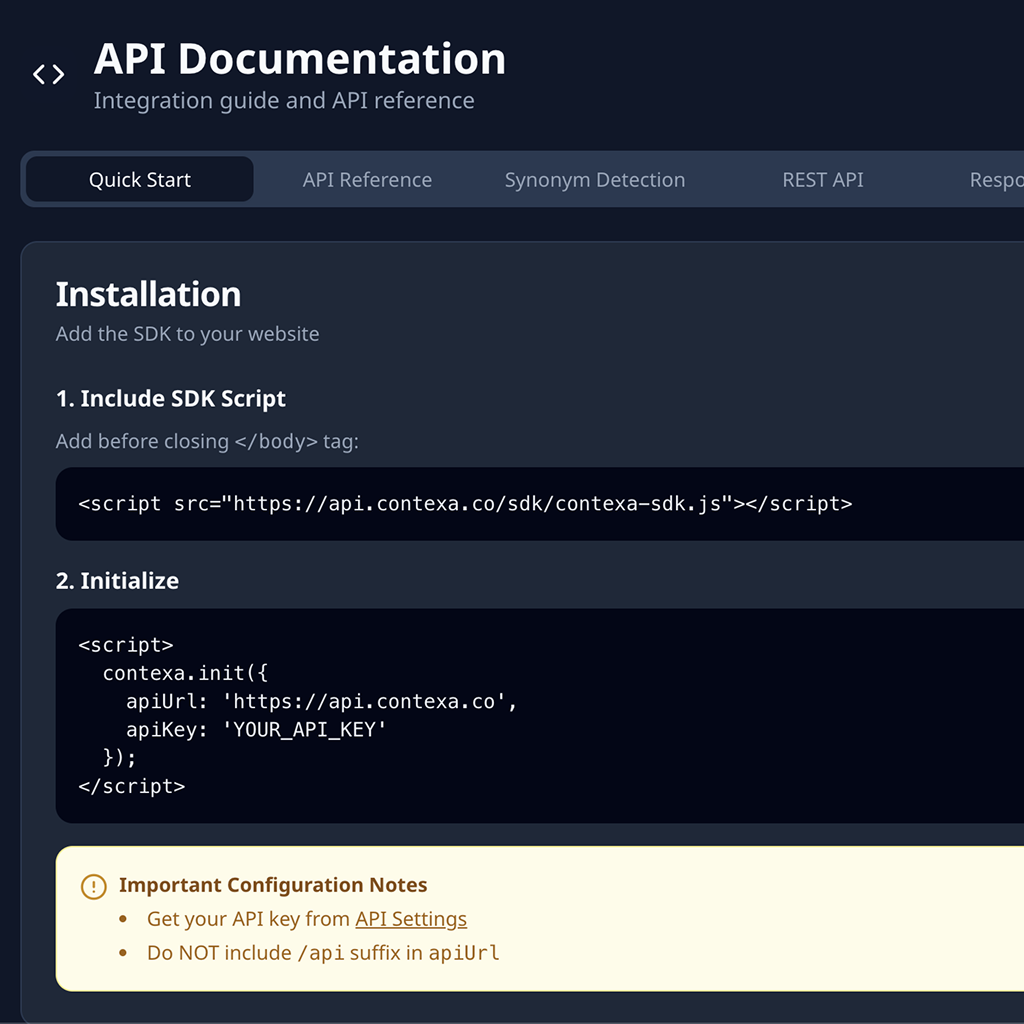Viewport: 1024px width, 1024px height.
Task: Click the 'Do NOT include /api suffix' note
Action: (x=322, y=953)
